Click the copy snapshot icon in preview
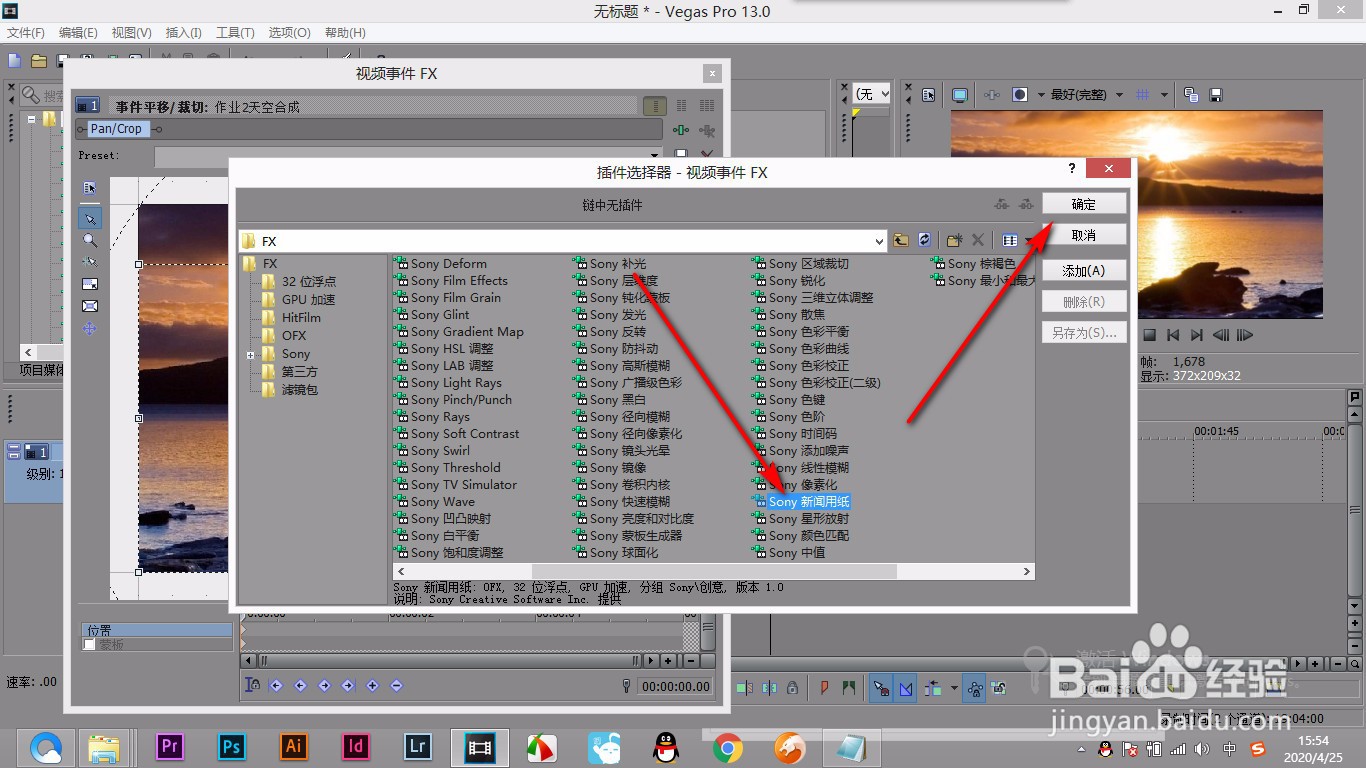Viewport: 1366px width, 768px height. (x=1191, y=95)
